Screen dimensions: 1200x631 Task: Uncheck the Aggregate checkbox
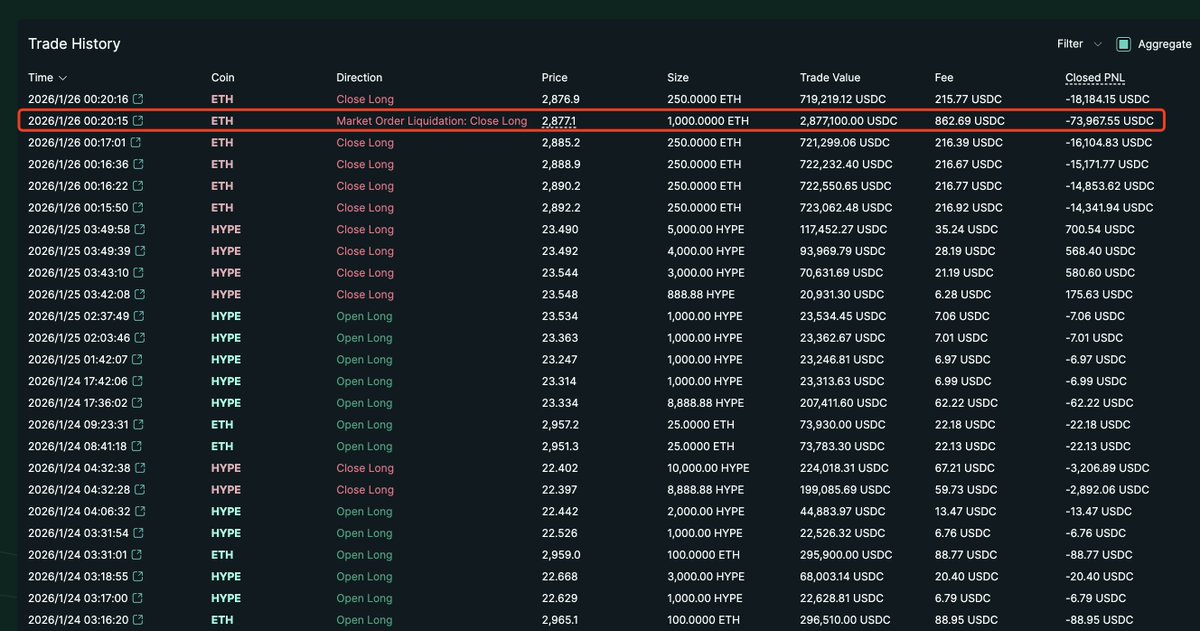coord(1124,44)
